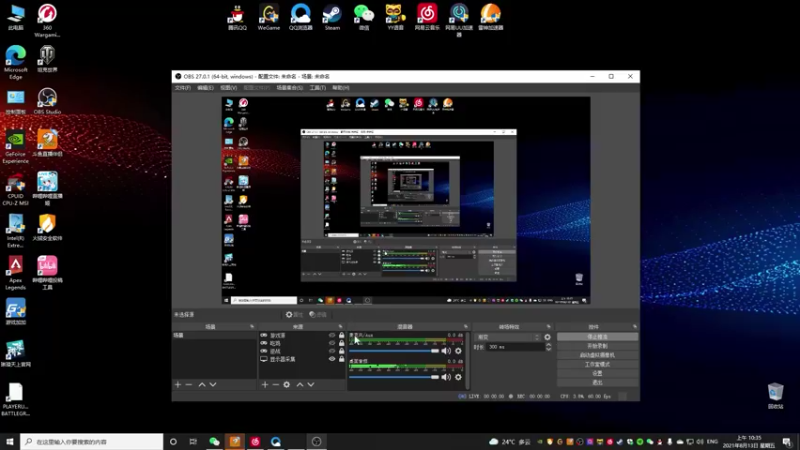Open the GeForce Experience desktop shortcut
Image resolution: width=800 pixels, height=450 pixels.
point(15,147)
